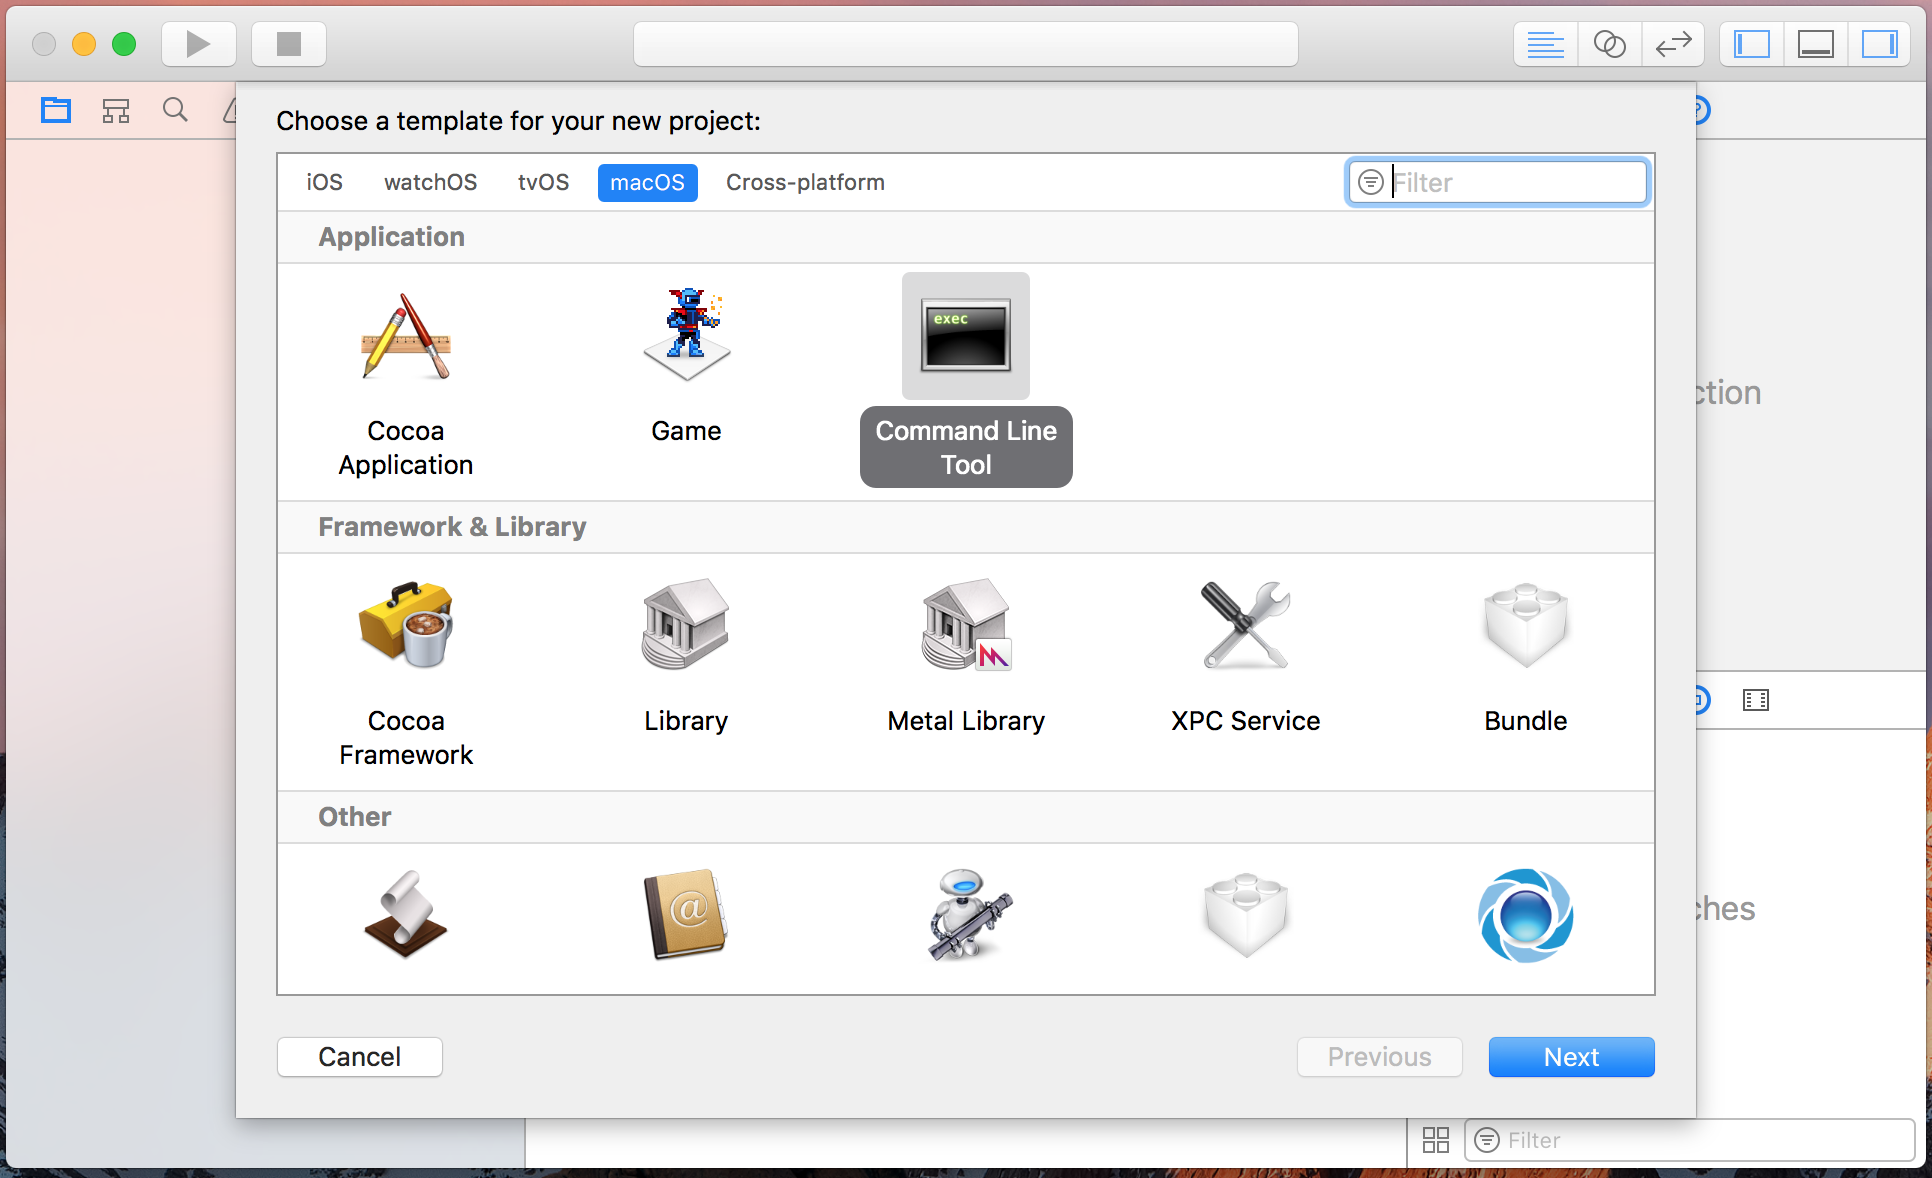
Task: Choose the Library template
Action: click(686, 655)
